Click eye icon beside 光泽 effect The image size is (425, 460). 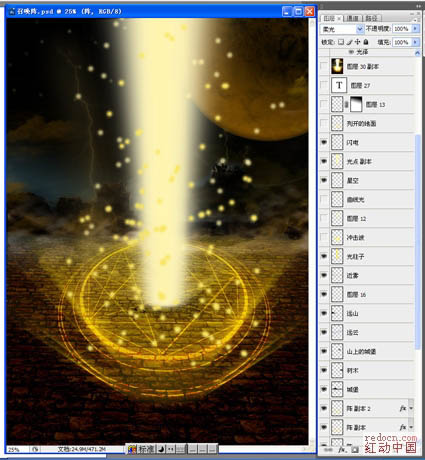click(x=351, y=52)
